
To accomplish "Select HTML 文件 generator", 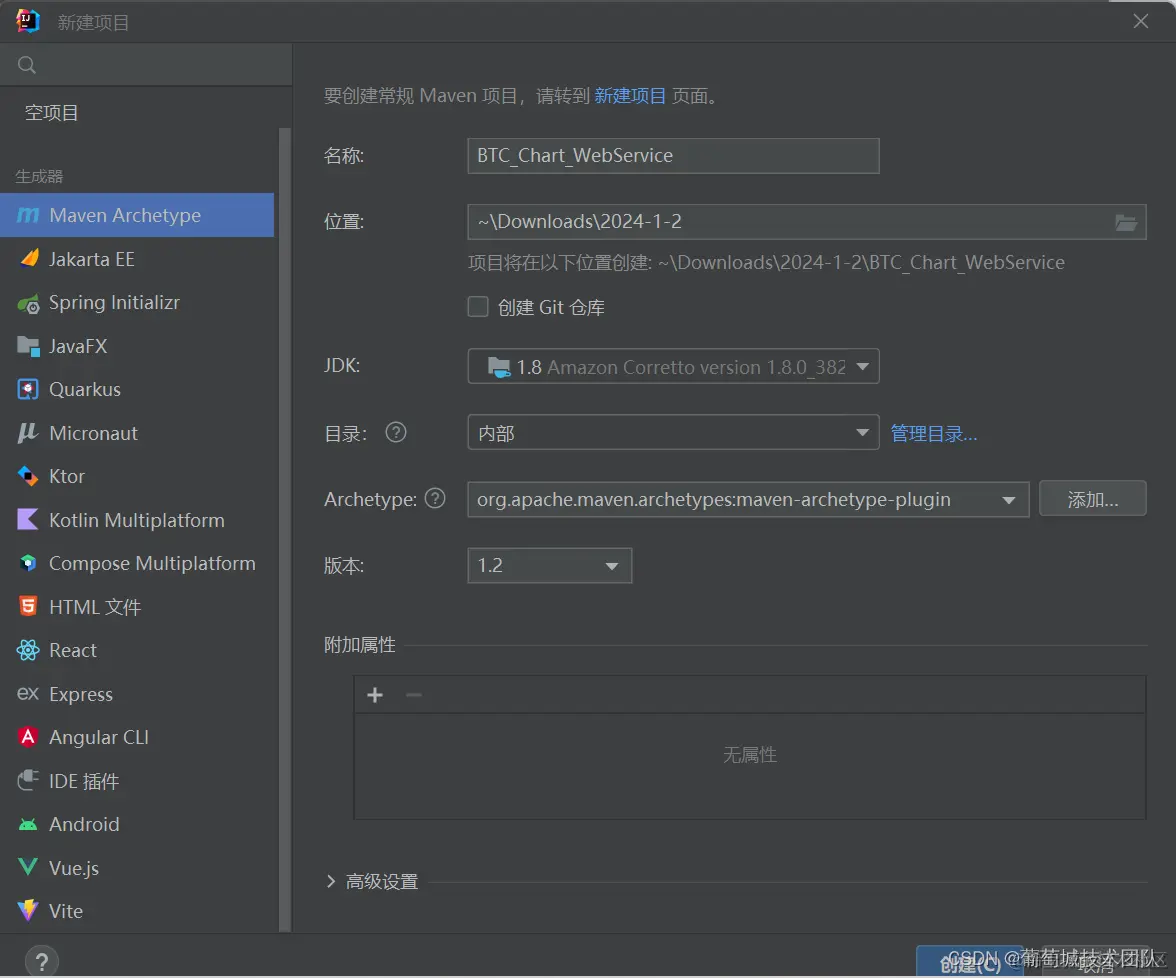I will (x=137, y=607).
